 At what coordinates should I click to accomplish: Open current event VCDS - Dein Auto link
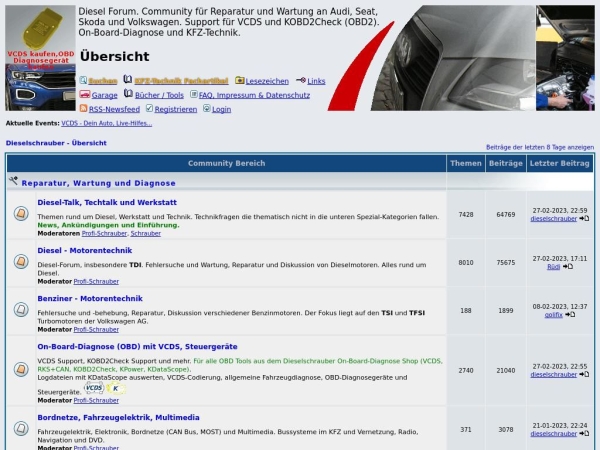point(106,123)
